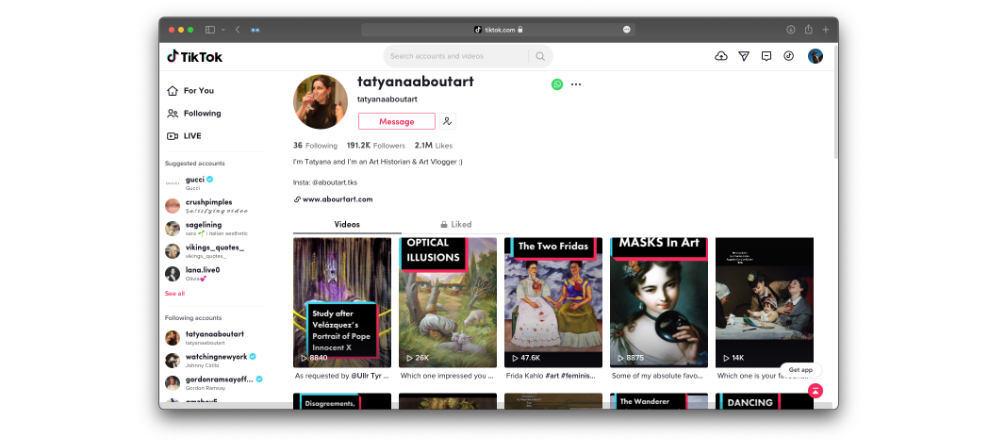
Task: Toggle the Safari sidebar button
Action: coord(210,30)
